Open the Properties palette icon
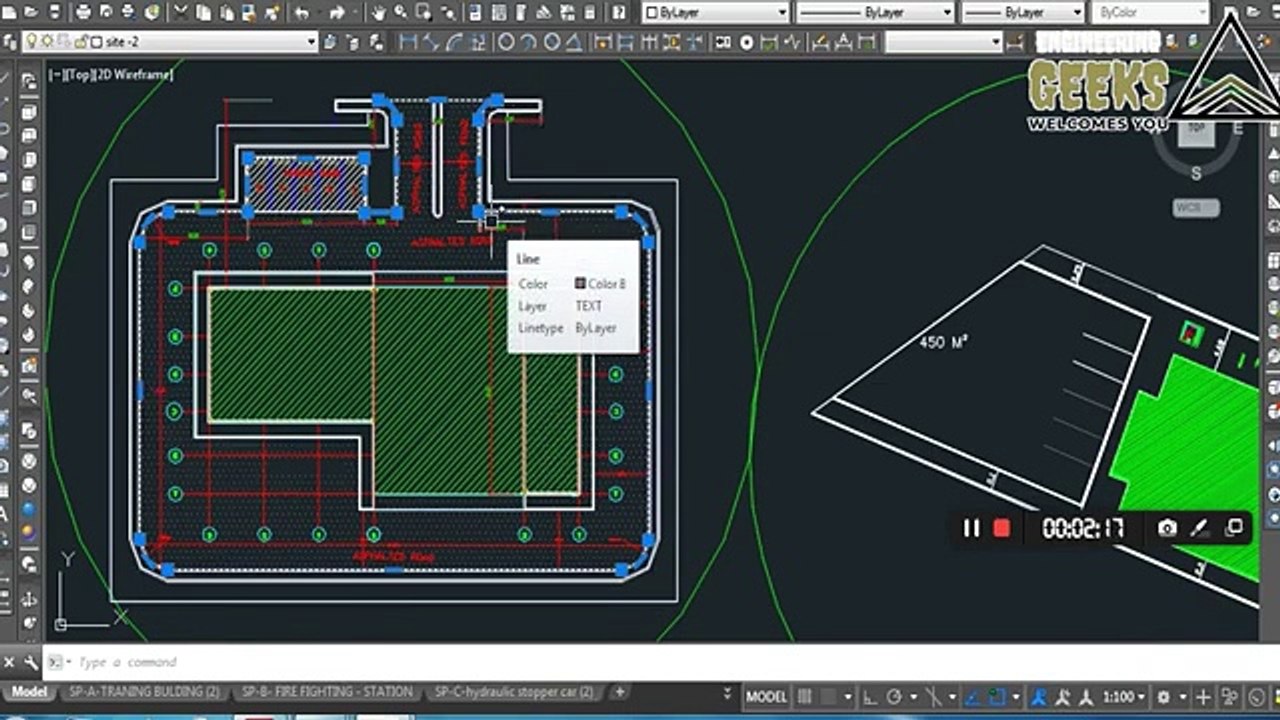Image resolution: width=1280 pixels, height=720 pixels. coord(476,13)
